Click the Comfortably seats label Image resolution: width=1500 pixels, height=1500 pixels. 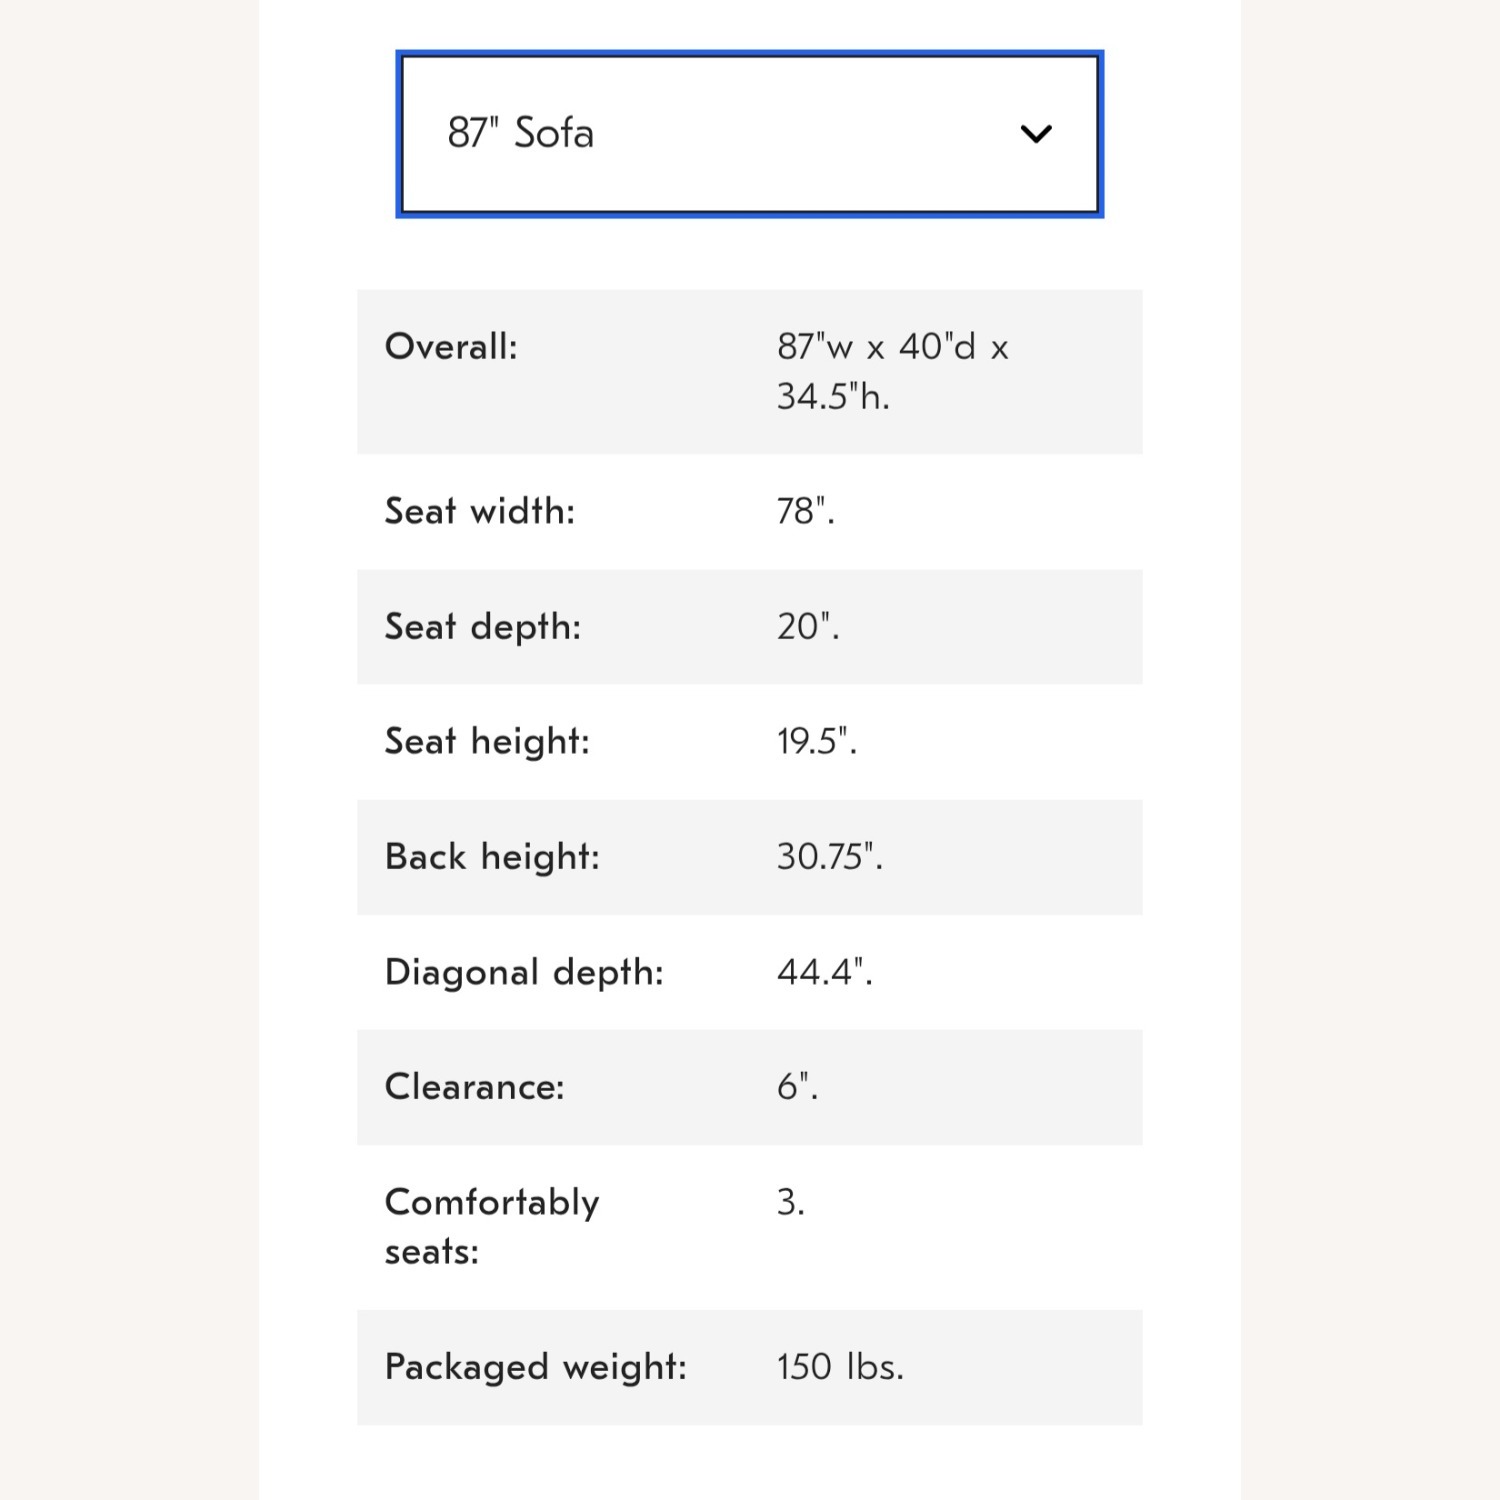[491, 1226]
